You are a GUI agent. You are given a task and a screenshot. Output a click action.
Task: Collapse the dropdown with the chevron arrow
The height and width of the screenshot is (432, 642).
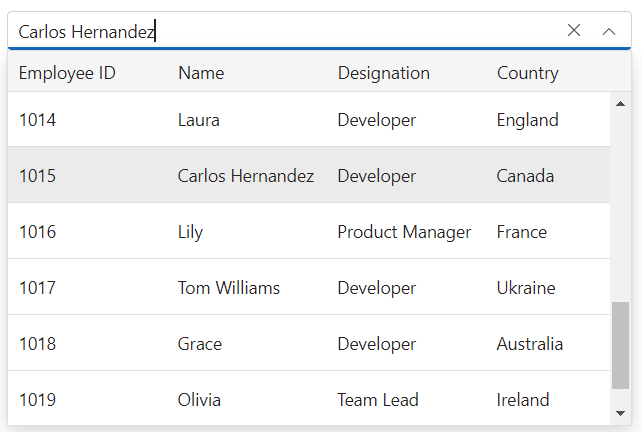click(x=609, y=31)
